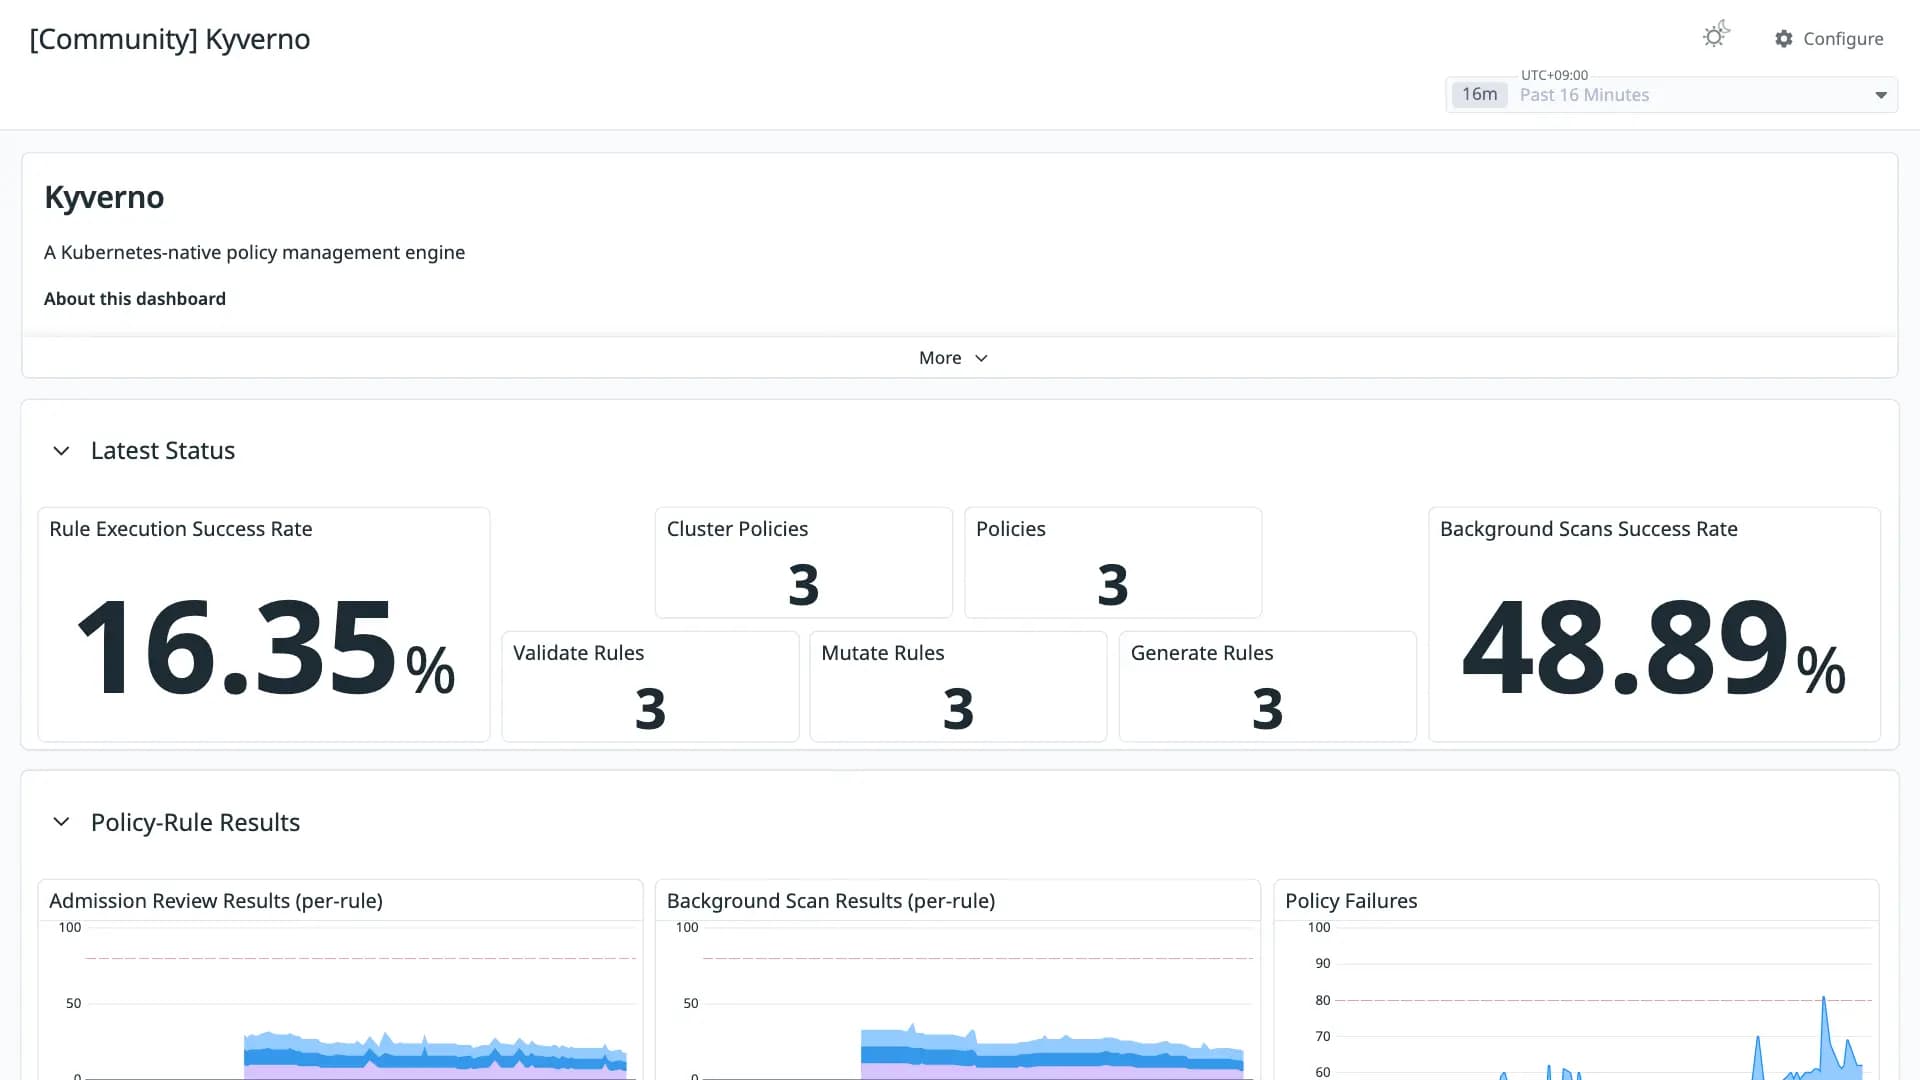Expand the description with More
This screenshot has height=1080, width=1920.
point(953,358)
